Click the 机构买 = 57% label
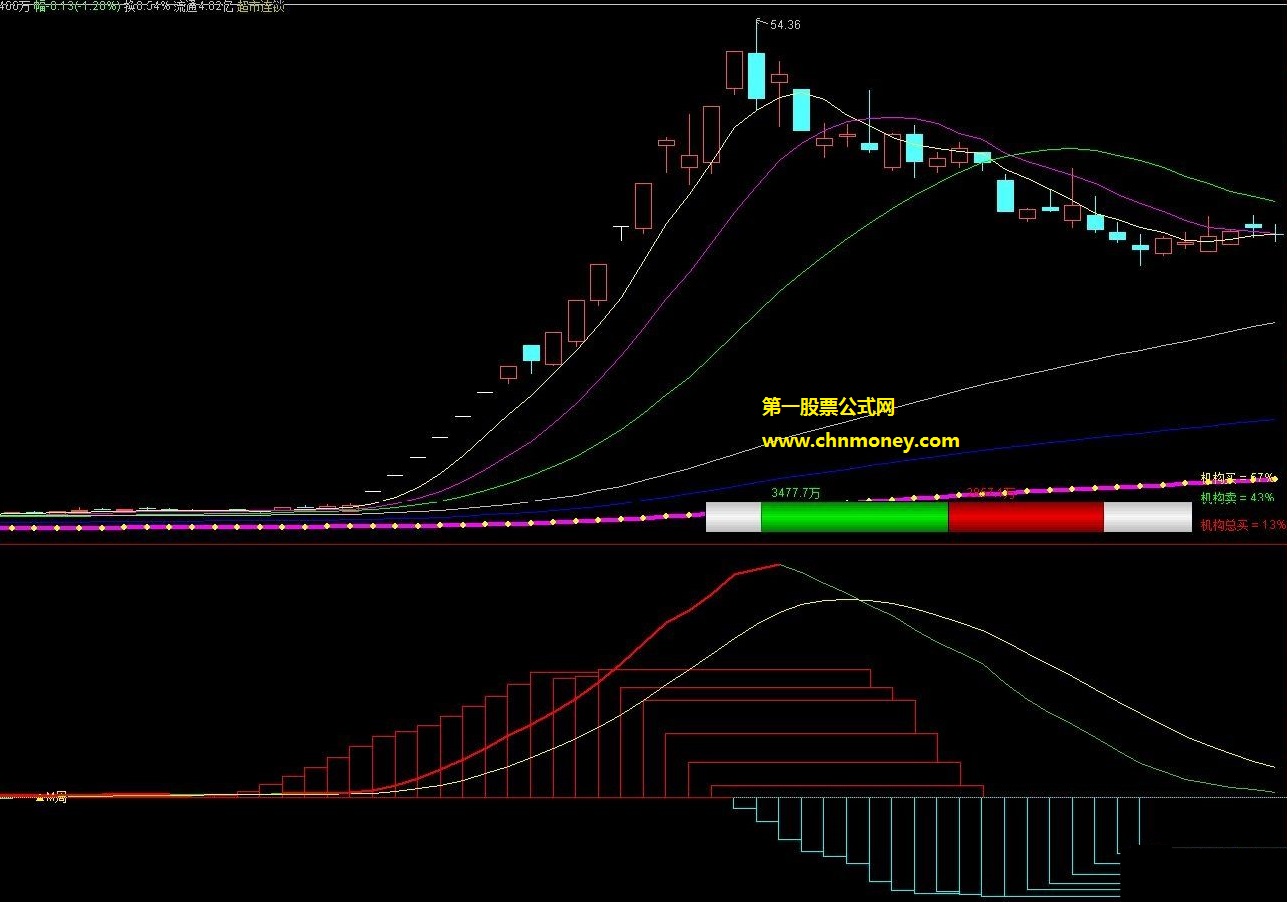The image size is (1287, 902). (1237, 478)
